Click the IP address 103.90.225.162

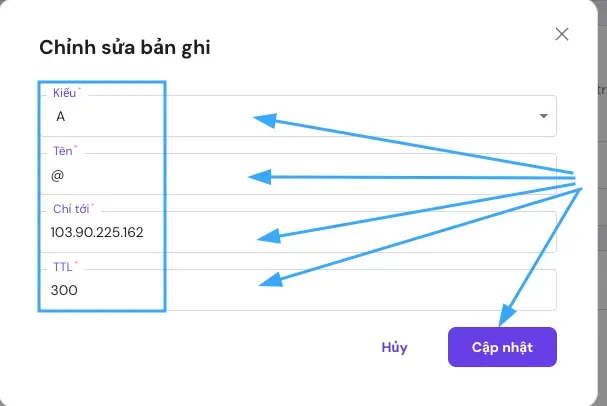click(97, 233)
